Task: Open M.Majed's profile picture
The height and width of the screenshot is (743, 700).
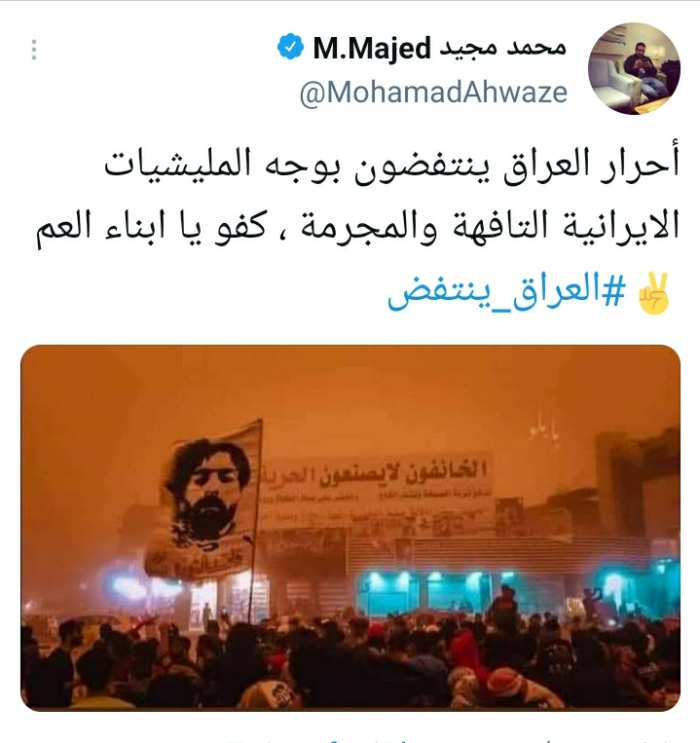Action: (634, 69)
